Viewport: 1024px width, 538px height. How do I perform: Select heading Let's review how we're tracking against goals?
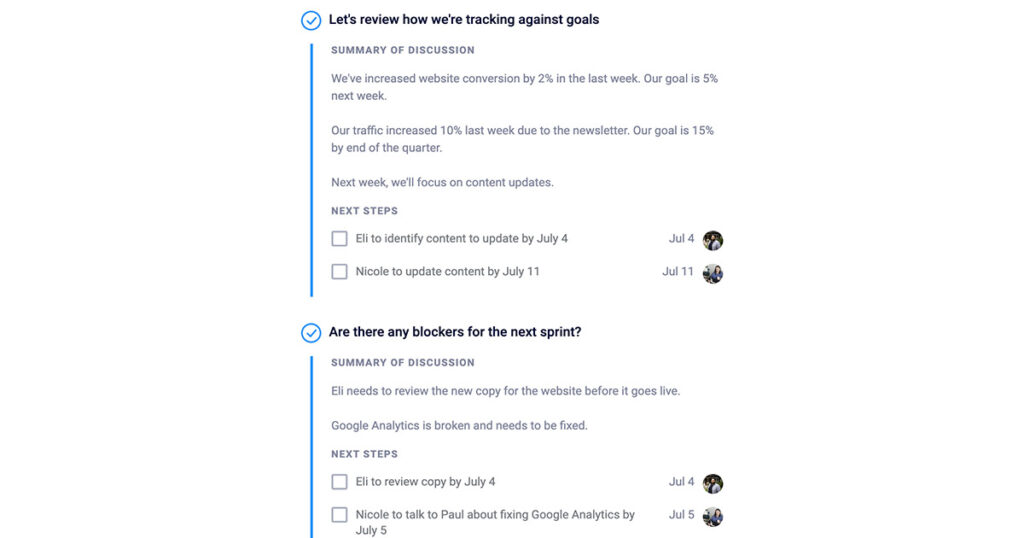464,20
